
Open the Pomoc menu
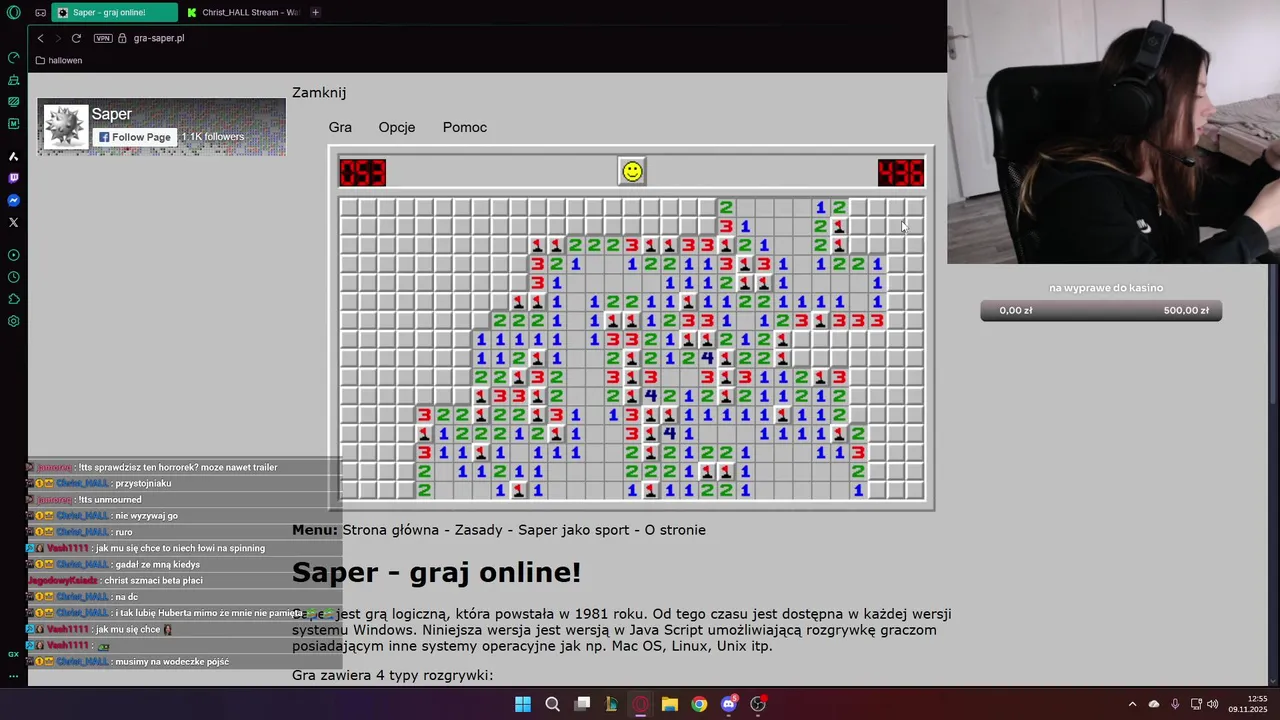tap(465, 127)
